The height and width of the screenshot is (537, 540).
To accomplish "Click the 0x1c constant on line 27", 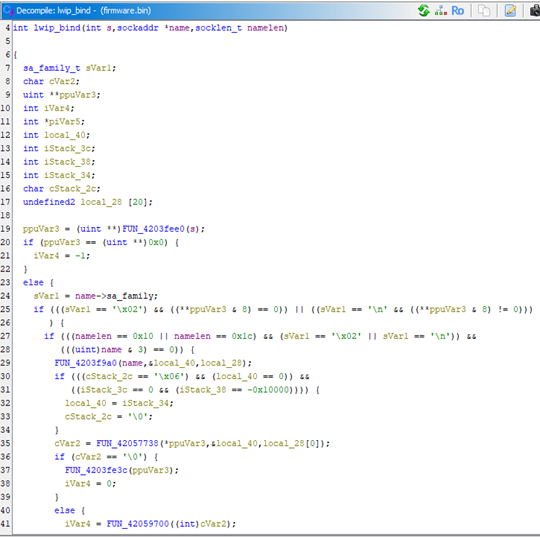I will coord(243,336).
